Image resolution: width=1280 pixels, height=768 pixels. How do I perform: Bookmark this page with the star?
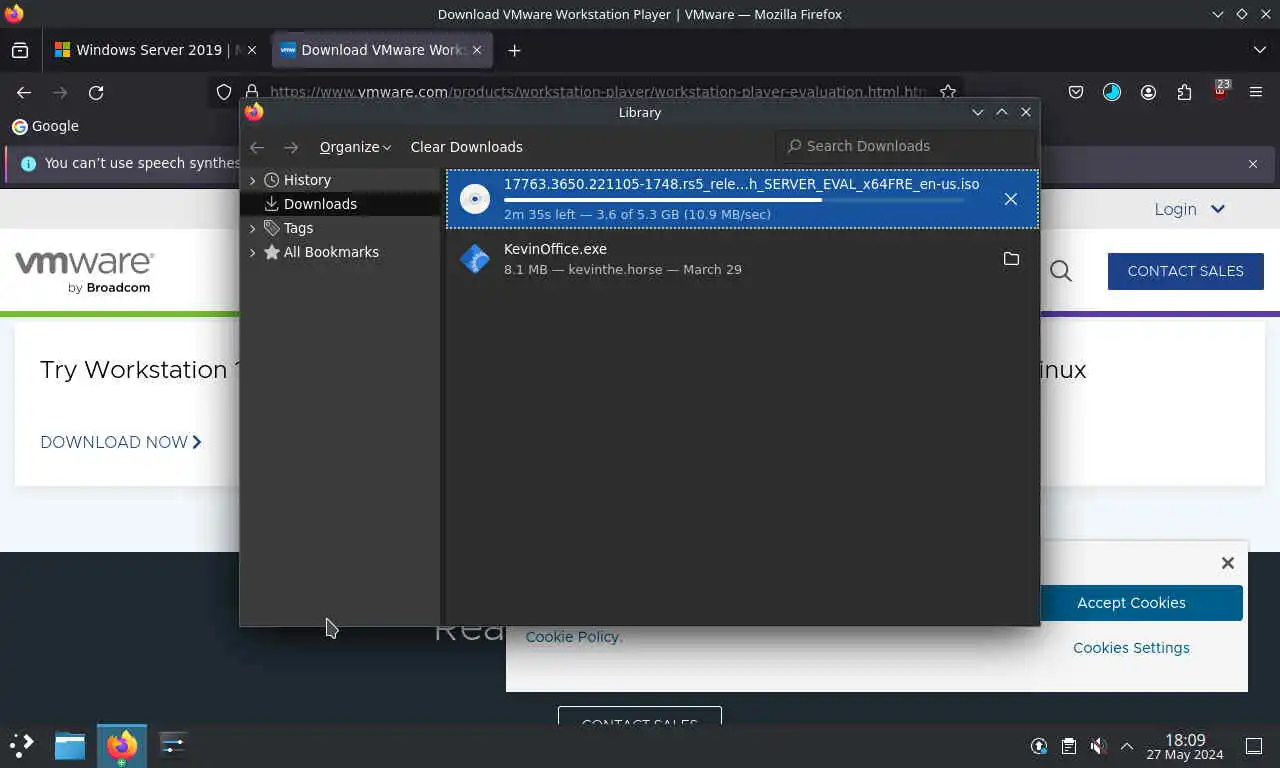(x=948, y=92)
